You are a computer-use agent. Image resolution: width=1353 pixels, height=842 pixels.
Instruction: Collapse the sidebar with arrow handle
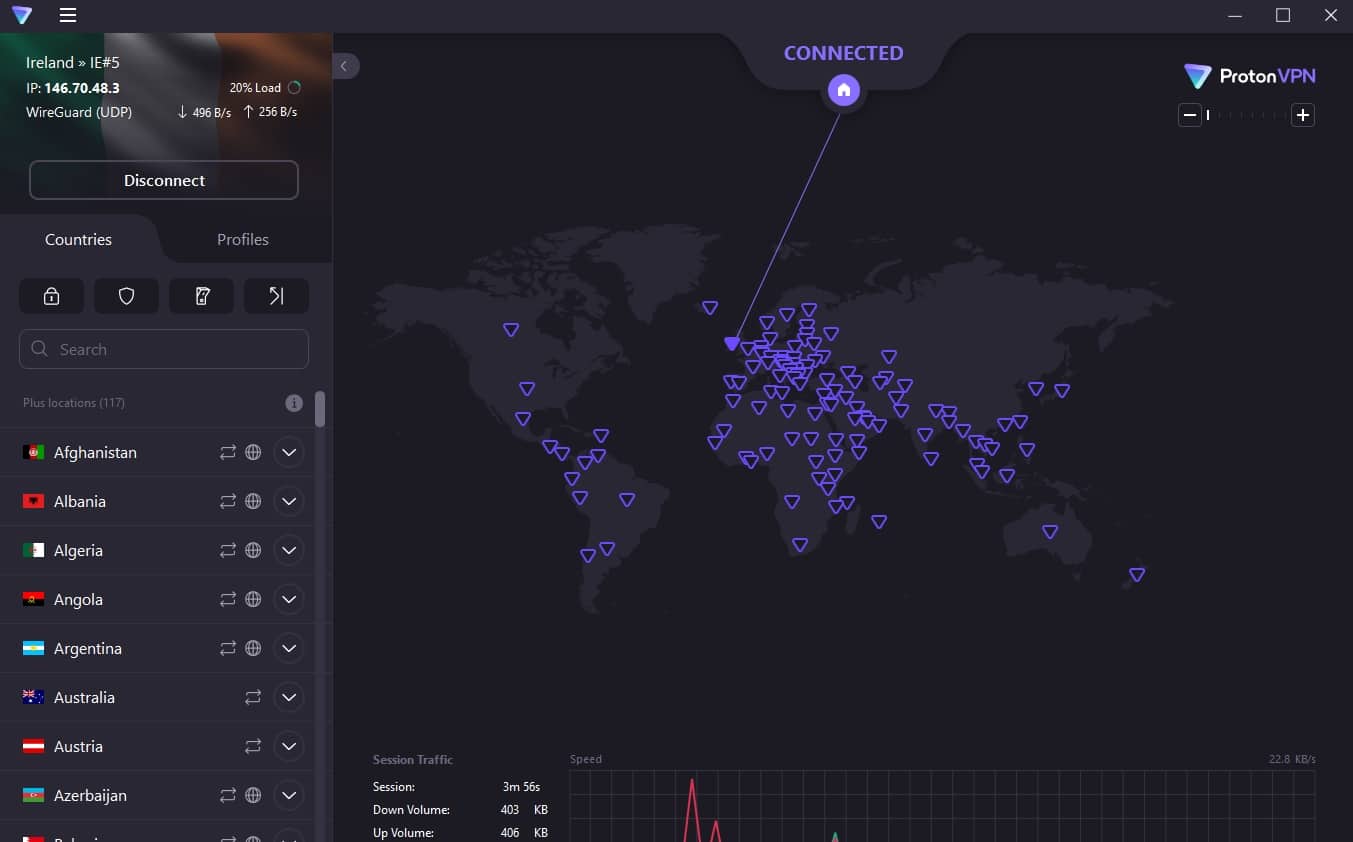coord(344,66)
